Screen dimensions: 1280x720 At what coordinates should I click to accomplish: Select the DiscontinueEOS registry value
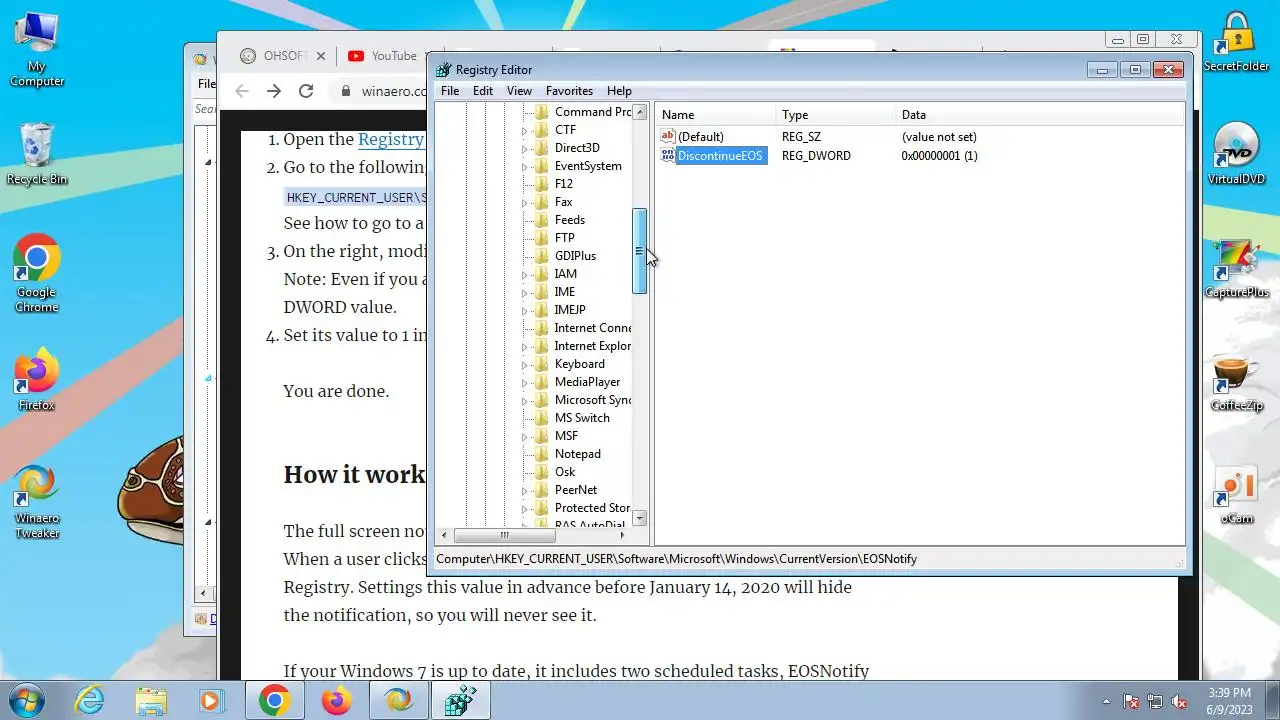[721, 156]
